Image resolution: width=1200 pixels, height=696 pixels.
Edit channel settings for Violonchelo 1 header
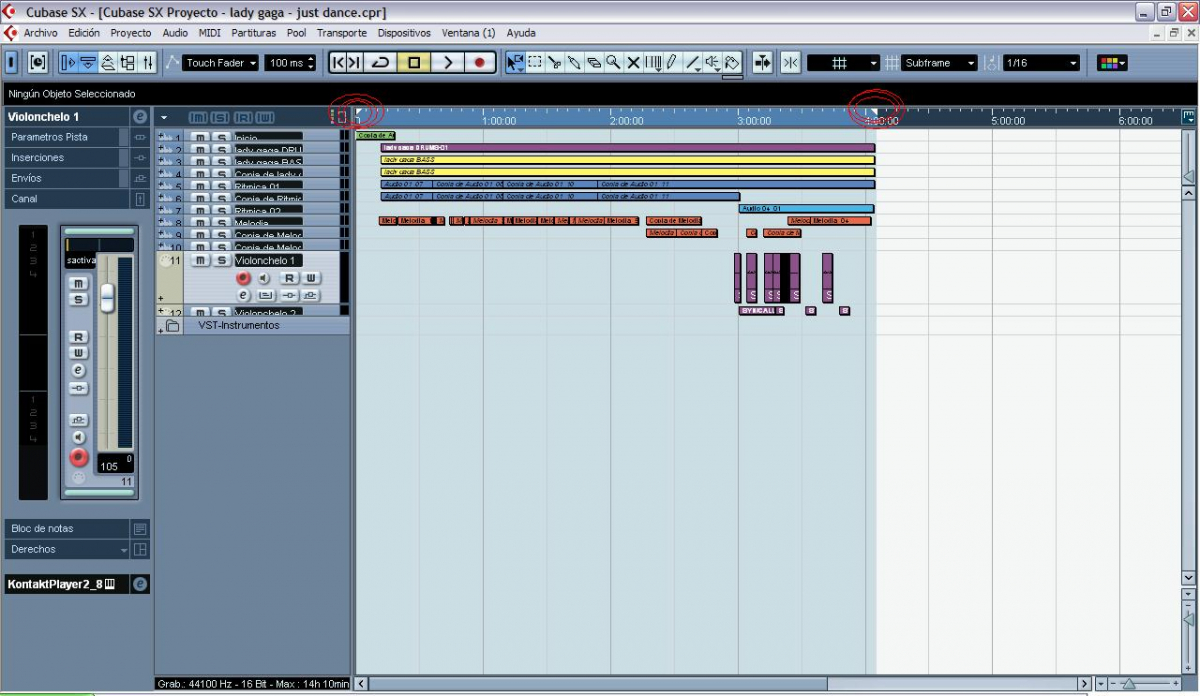[140, 117]
